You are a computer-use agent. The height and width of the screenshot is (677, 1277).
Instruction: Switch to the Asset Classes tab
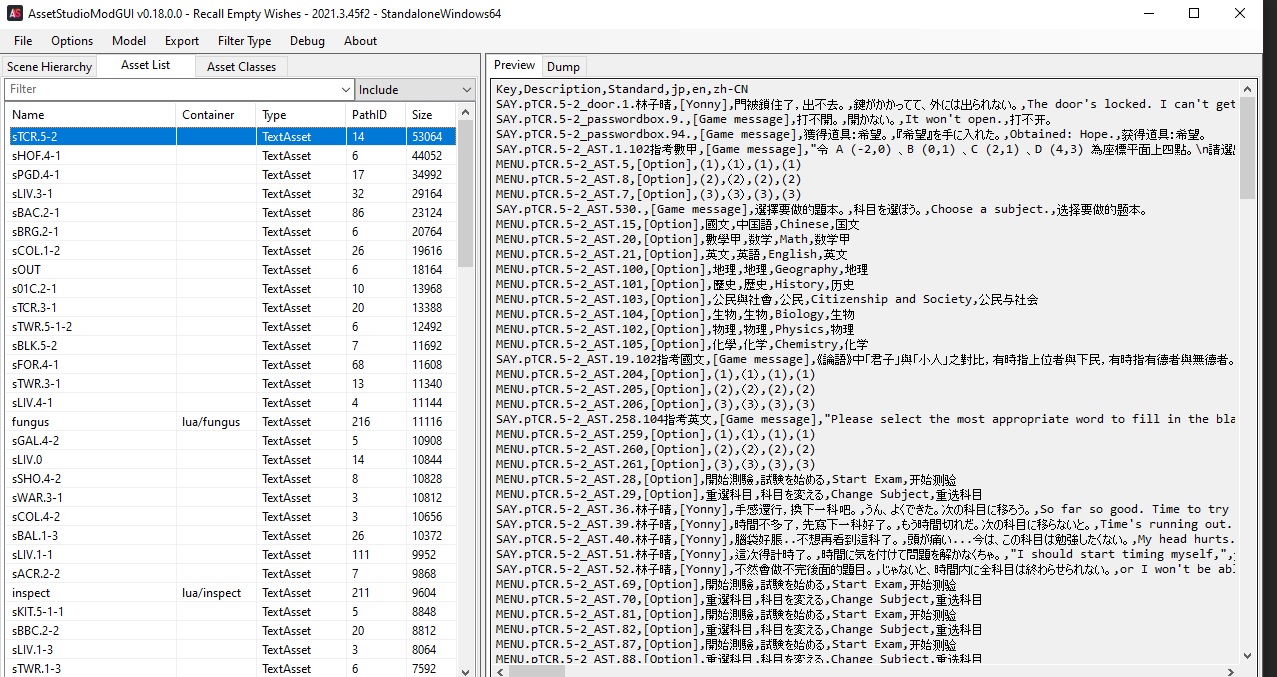(x=241, y=67)
